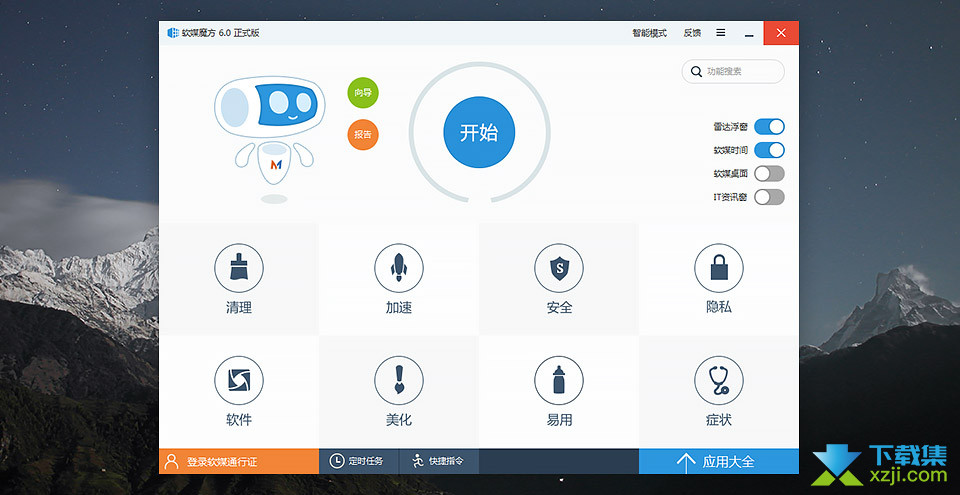Click the 软媒魔方 6.0 正式版 title text
Screen dimensions: 960x495
pyautogui.click(x=221, y=33)
